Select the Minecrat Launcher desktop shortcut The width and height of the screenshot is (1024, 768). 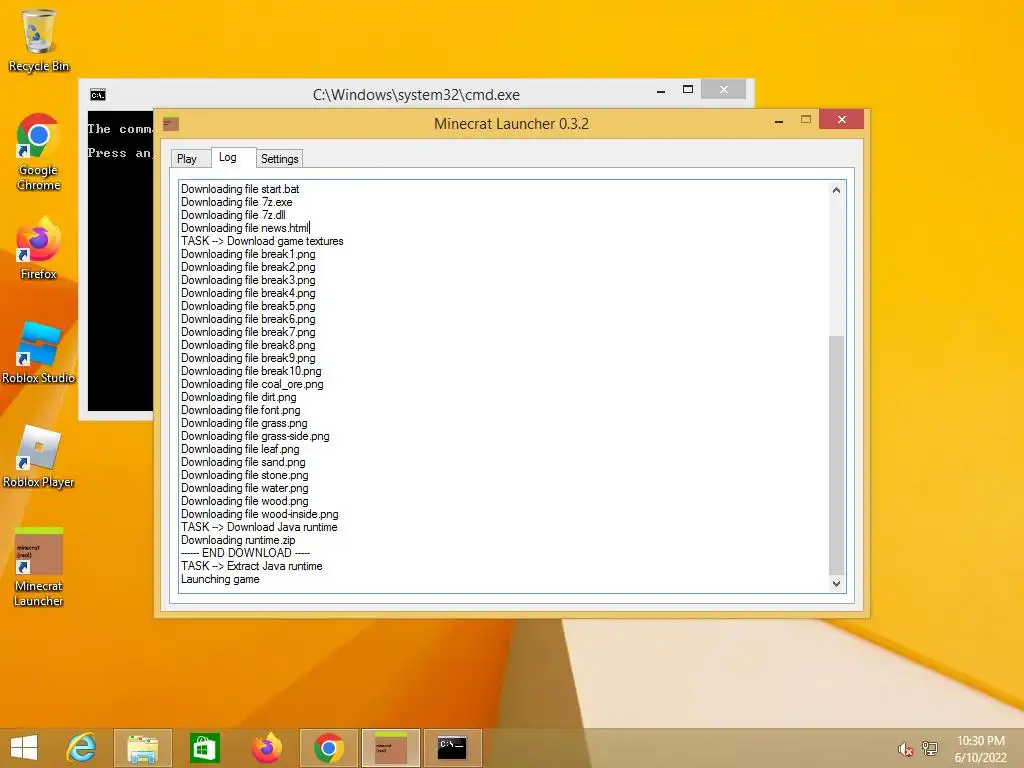pyautogui.click(x=39, y=568)
